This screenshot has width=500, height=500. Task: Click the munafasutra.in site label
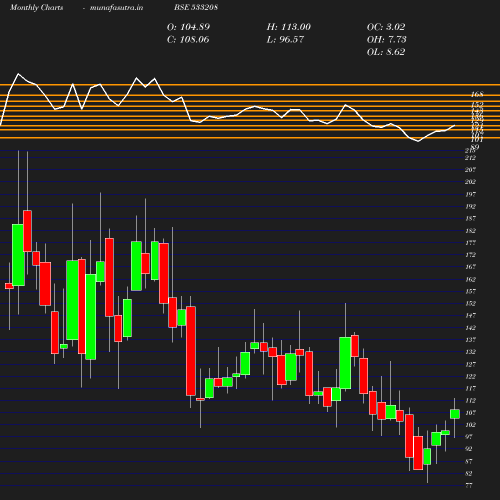click(116, 7)
